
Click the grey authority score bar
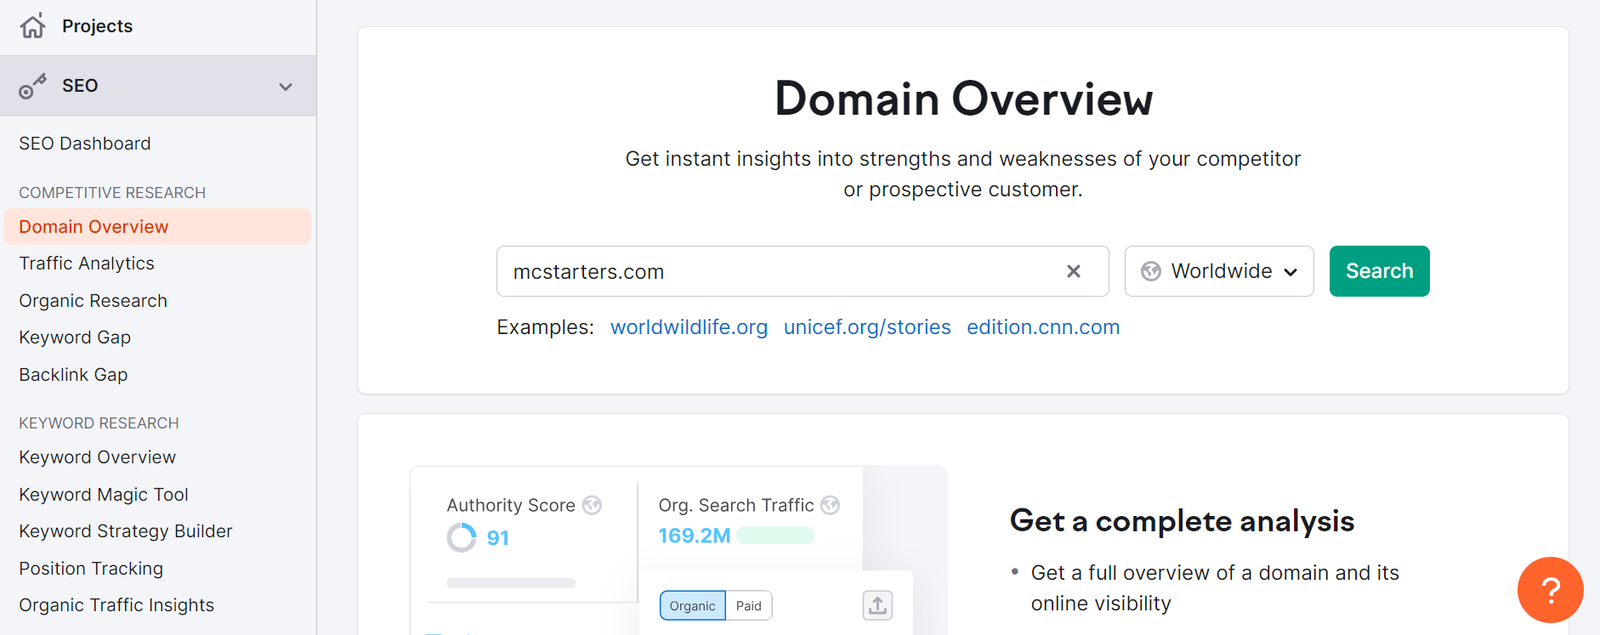511,582
